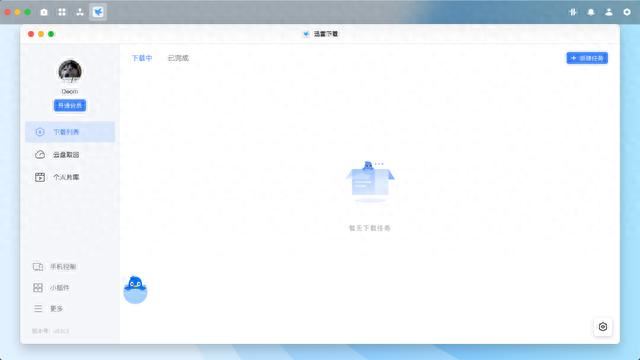Select the network topology icon in top bar
Image resolution: width=640 pixels, height=360 pixels.
[x=80, y=12]
